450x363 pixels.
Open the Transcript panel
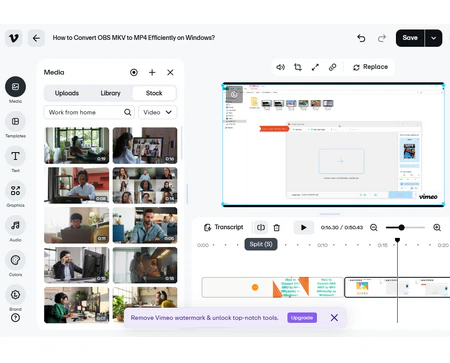[x=223, y=227]
